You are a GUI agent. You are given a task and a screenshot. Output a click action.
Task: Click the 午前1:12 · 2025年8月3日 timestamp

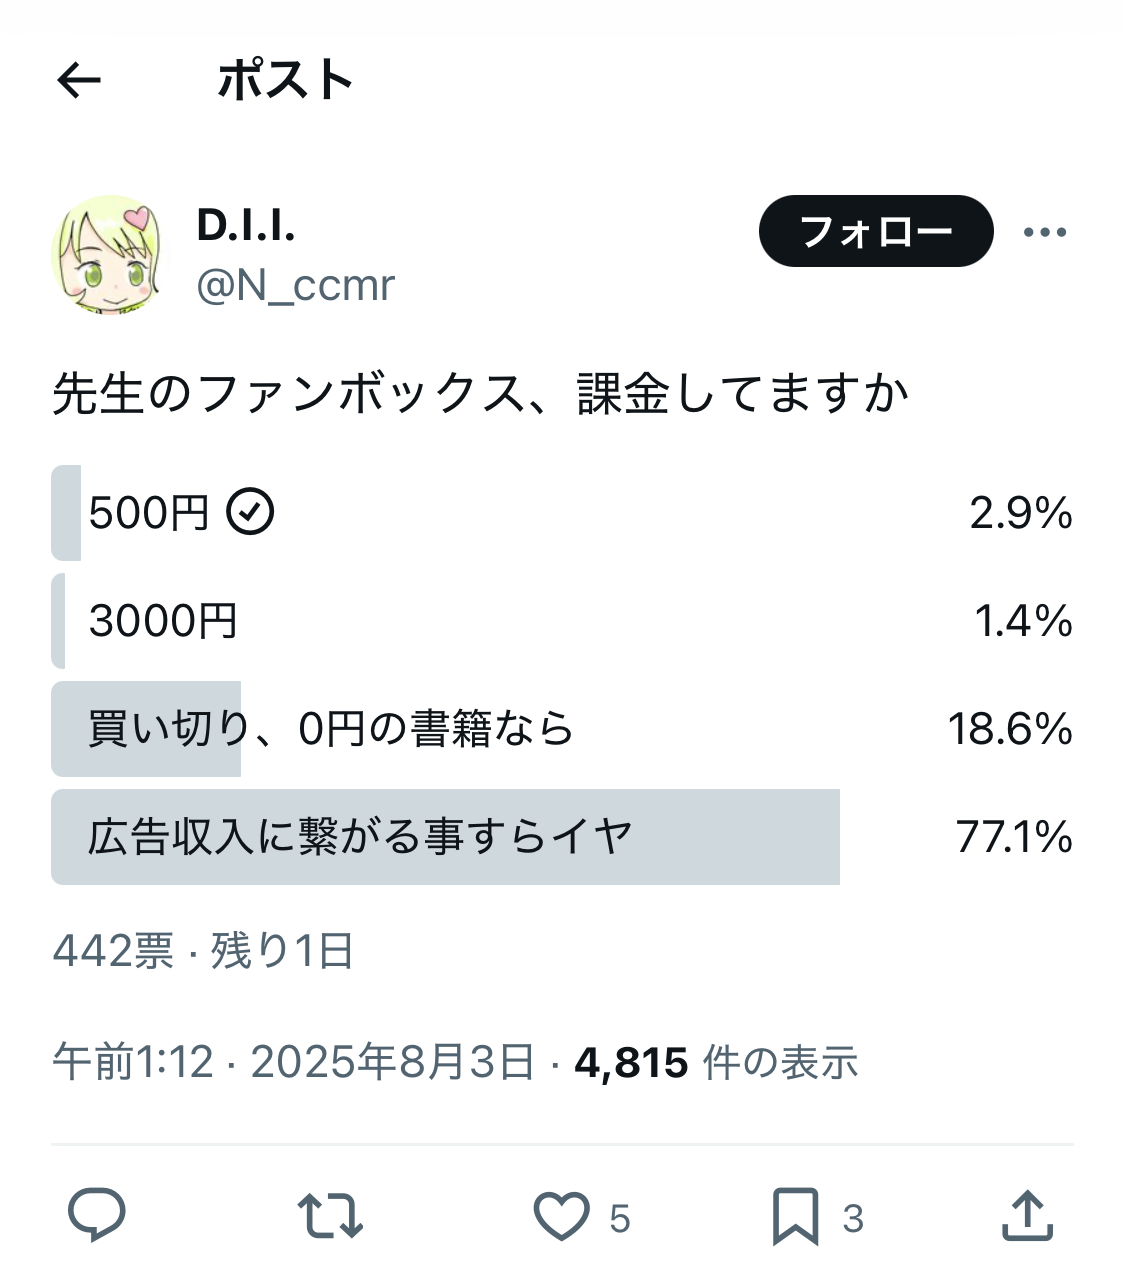point(293,1062)
